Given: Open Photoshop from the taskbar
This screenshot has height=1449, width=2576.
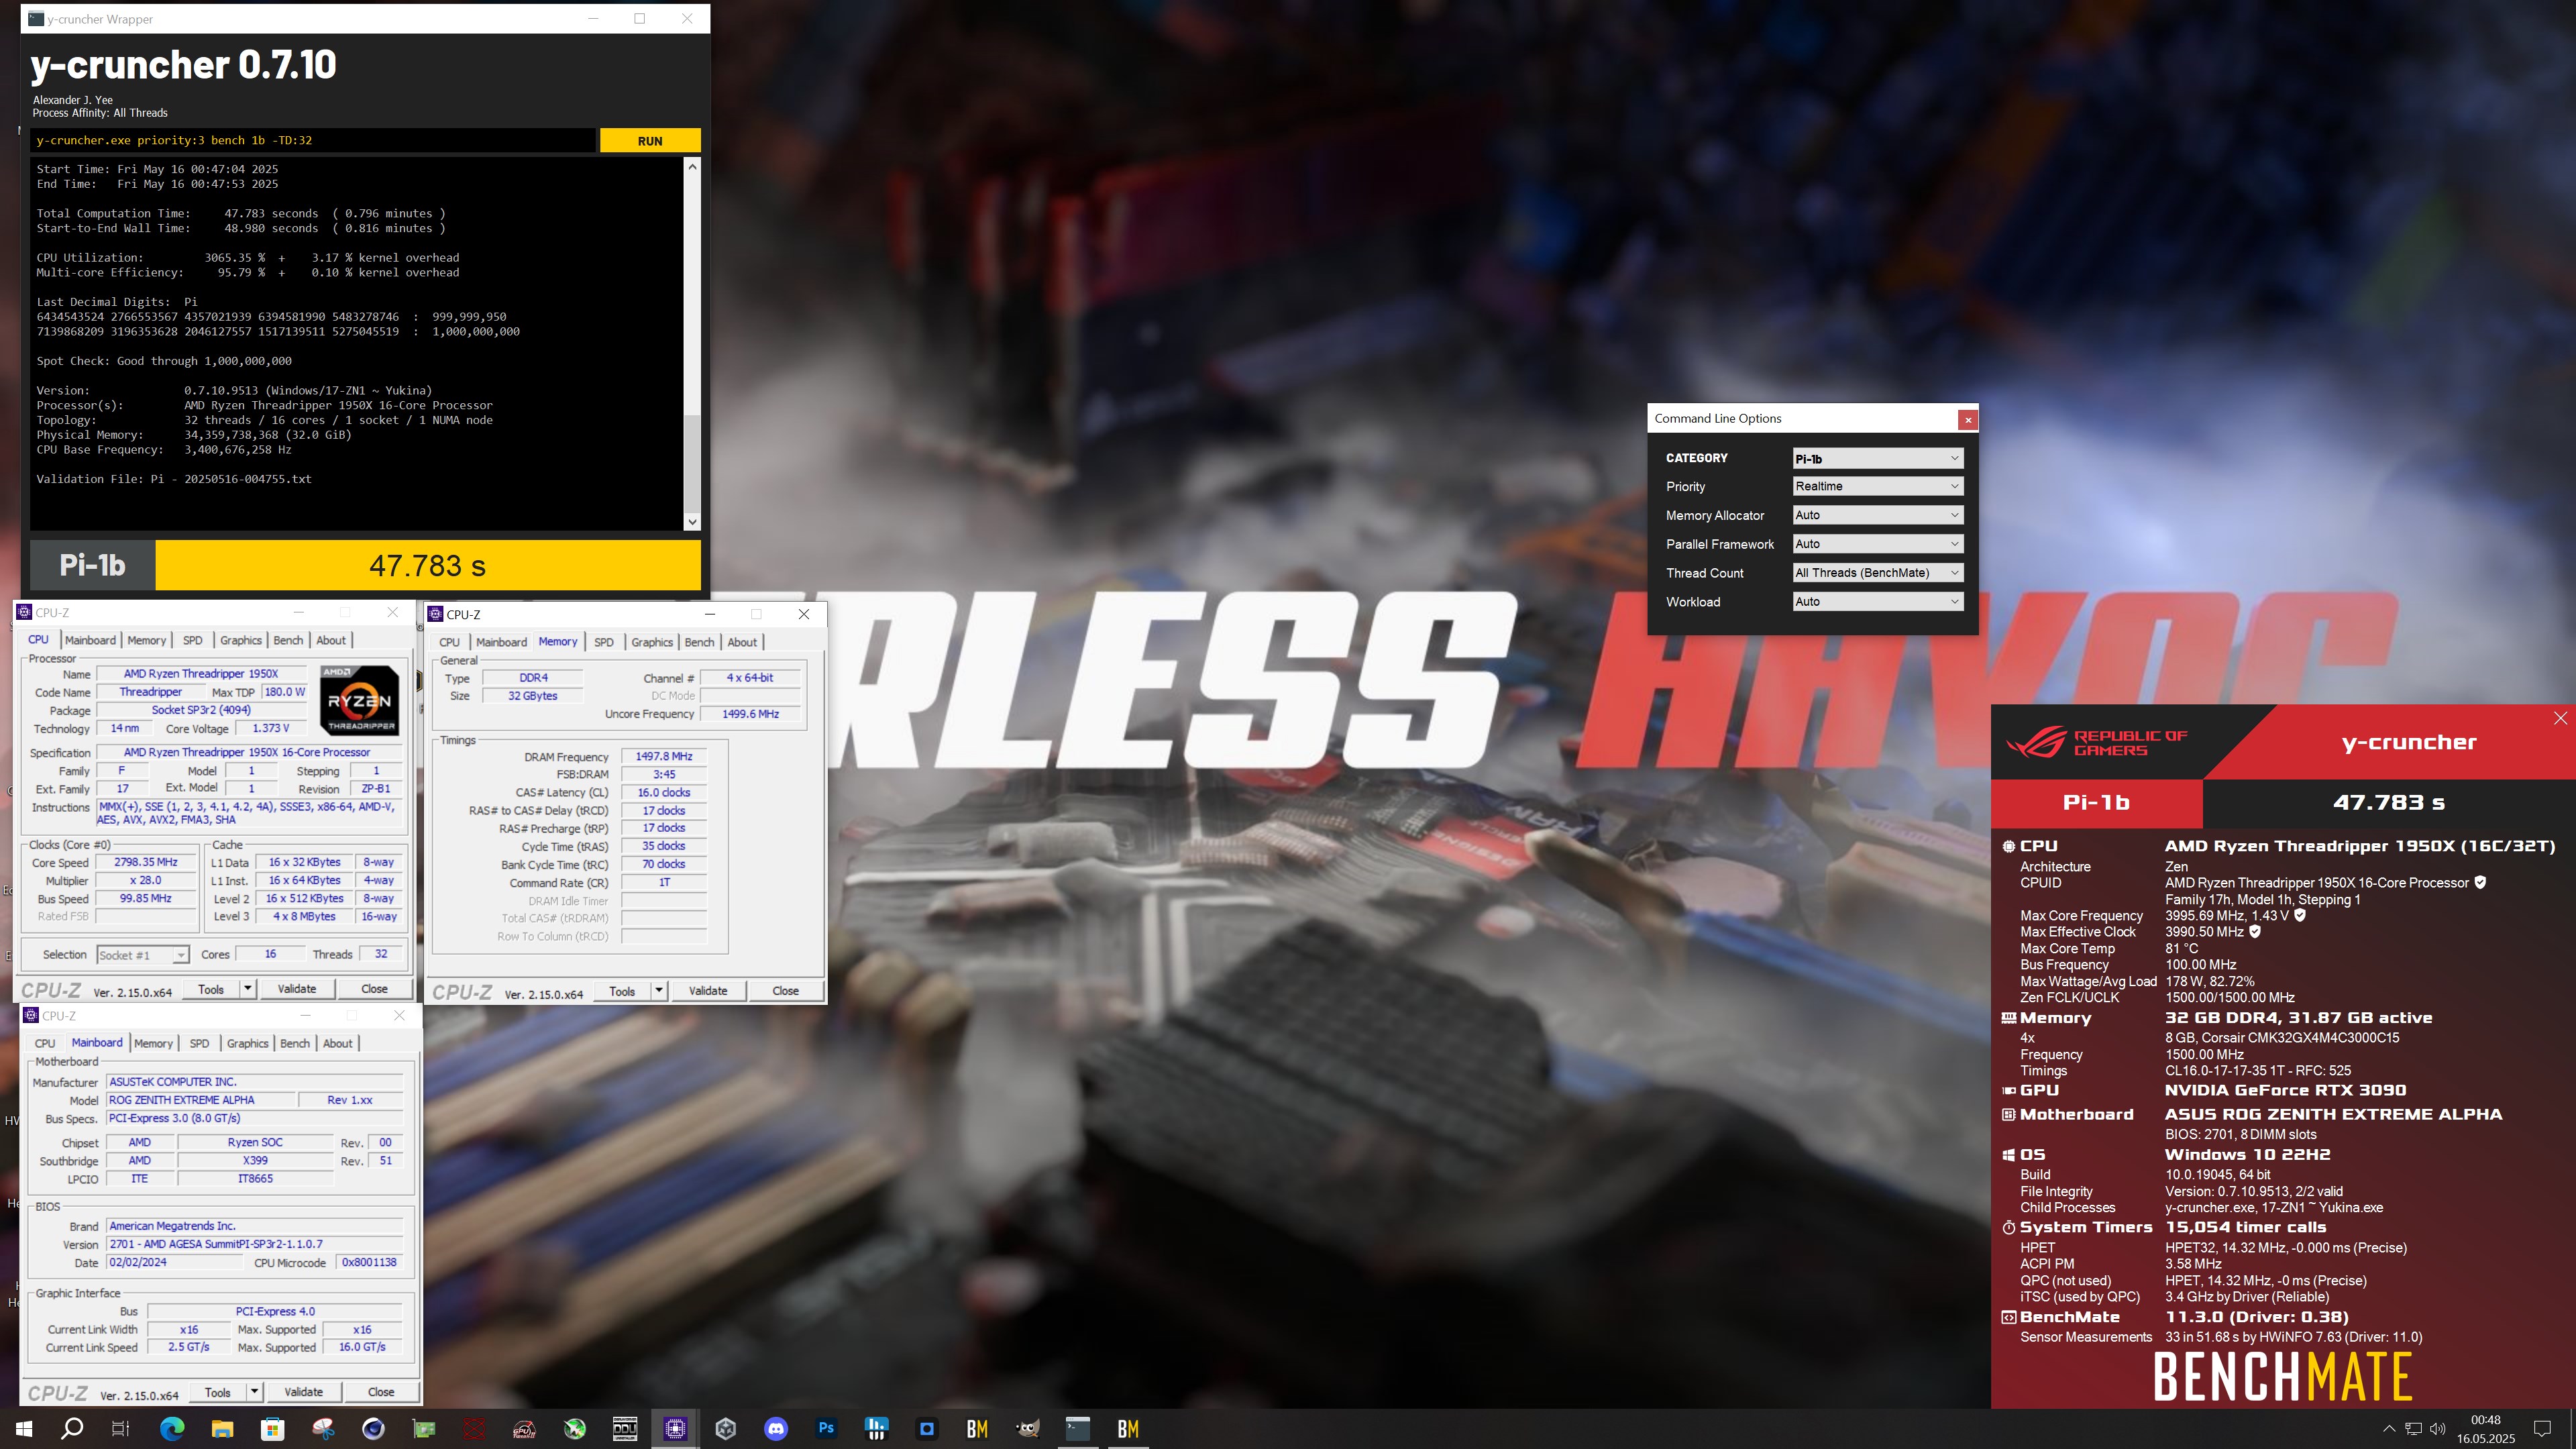Looking at the screenshot, I should 826,1429.
